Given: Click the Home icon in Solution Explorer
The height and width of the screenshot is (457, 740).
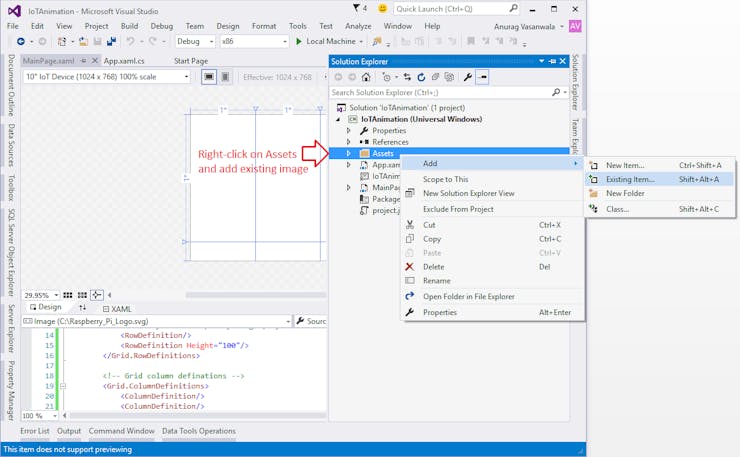Looking at the screenshot, I should pyautogui.click(x=366, y=77).
